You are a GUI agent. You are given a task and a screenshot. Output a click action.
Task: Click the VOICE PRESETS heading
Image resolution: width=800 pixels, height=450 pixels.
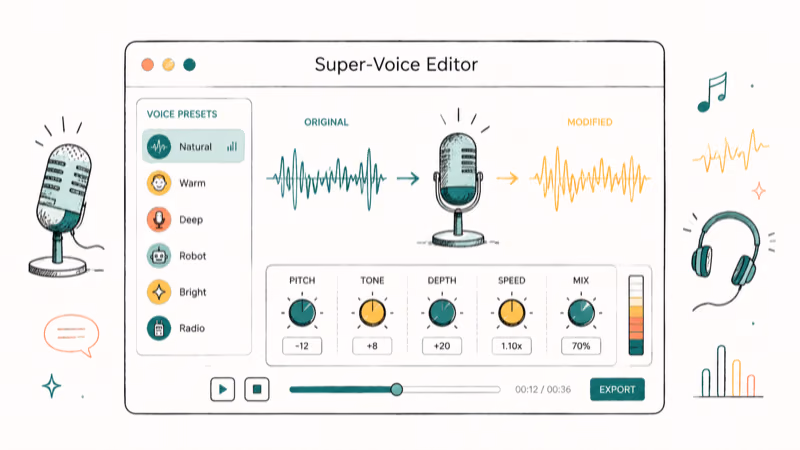(x=182, y=114)
